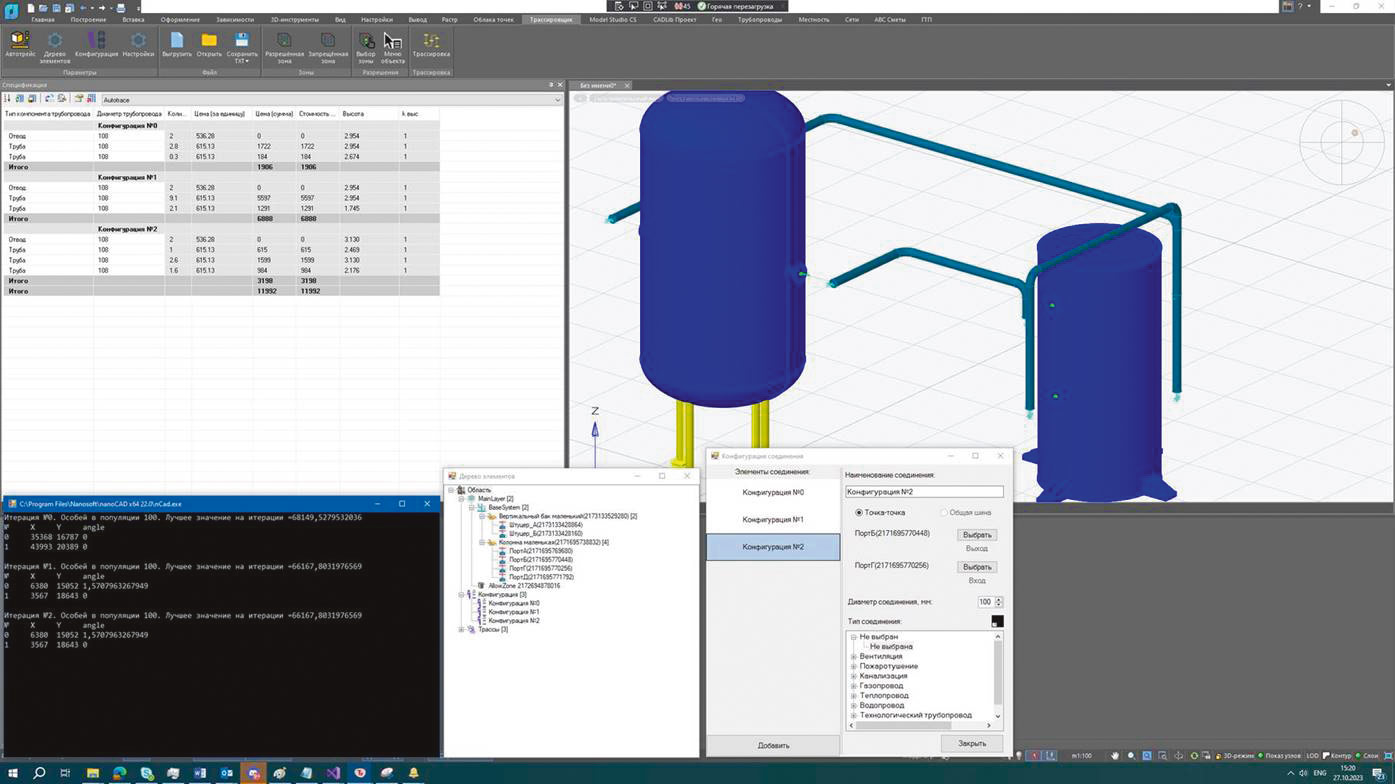Open Дерево элементов from the ribbon
The image size is (1395, 784).
(55, 46)
